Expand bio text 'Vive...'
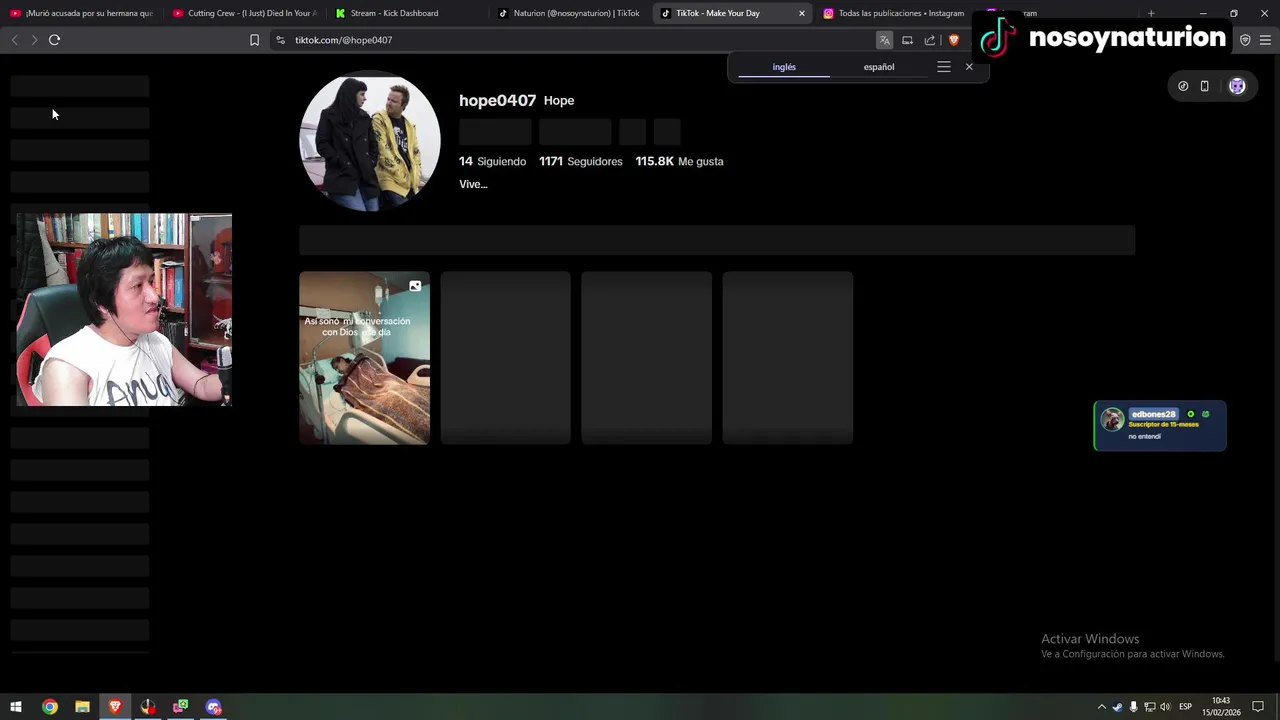1280x720 pixels. 473,184
